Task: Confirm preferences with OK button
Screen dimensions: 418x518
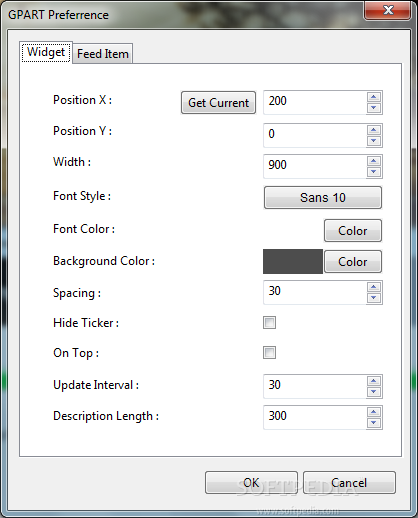Action: pos(251,482)
